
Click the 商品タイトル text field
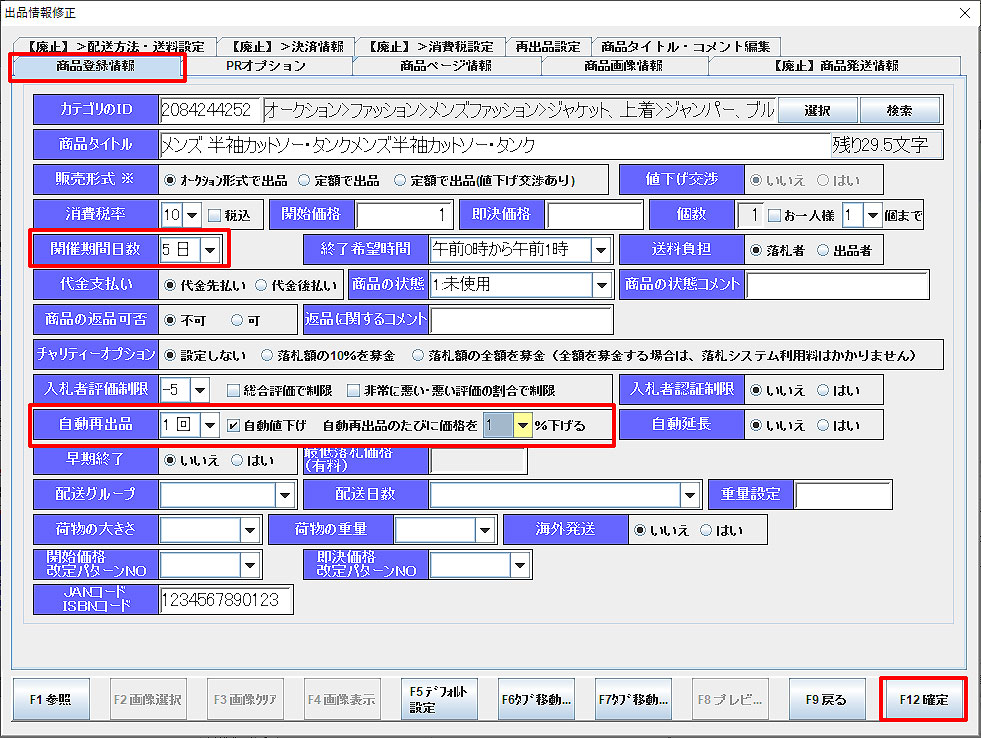click(494, 145)
